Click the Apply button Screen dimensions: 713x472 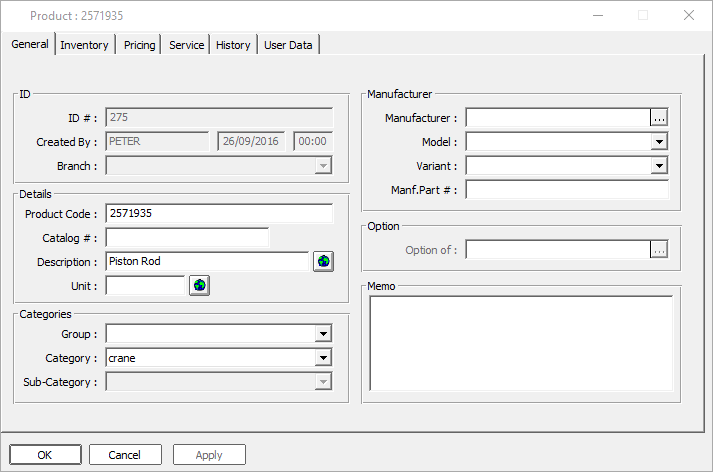tap(209, 455)
